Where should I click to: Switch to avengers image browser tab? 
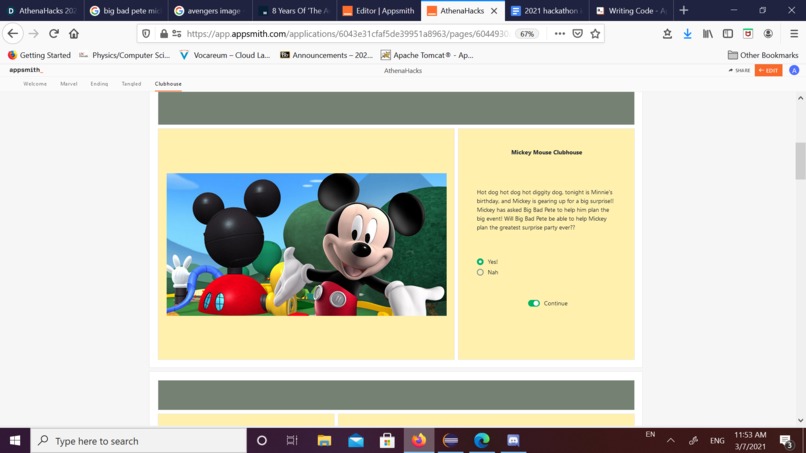(210, 10)
